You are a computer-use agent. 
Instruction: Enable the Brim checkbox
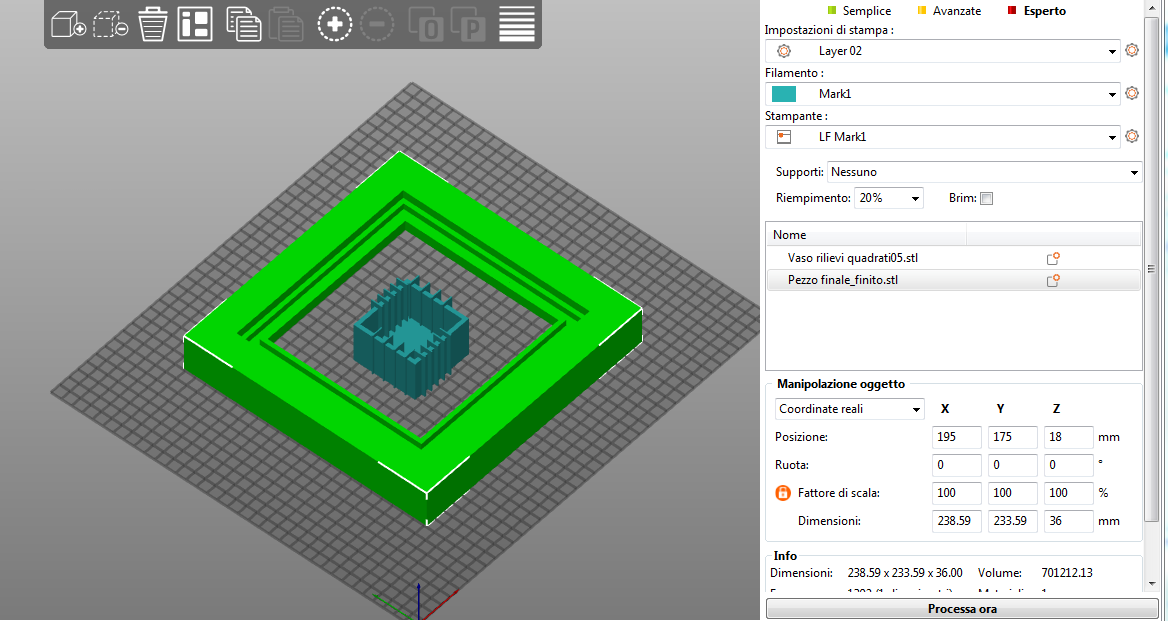point(986,198)
